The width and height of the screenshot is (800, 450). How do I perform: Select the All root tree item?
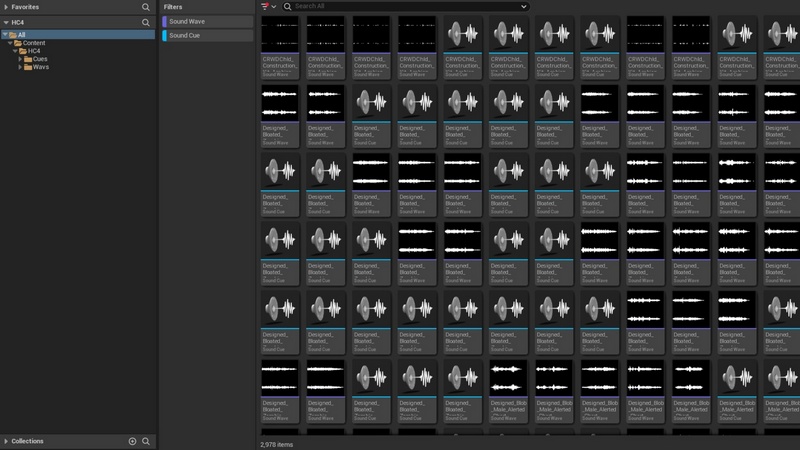[x=21, y=35]
